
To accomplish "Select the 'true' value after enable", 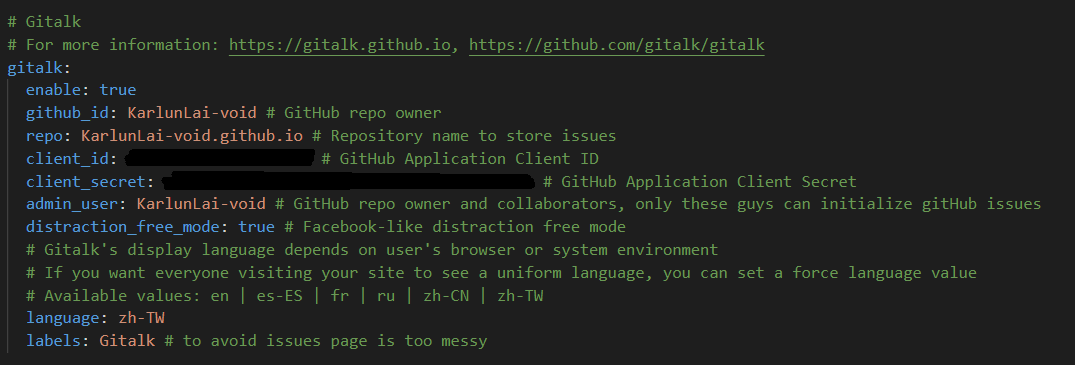I will tap(118, 90).
